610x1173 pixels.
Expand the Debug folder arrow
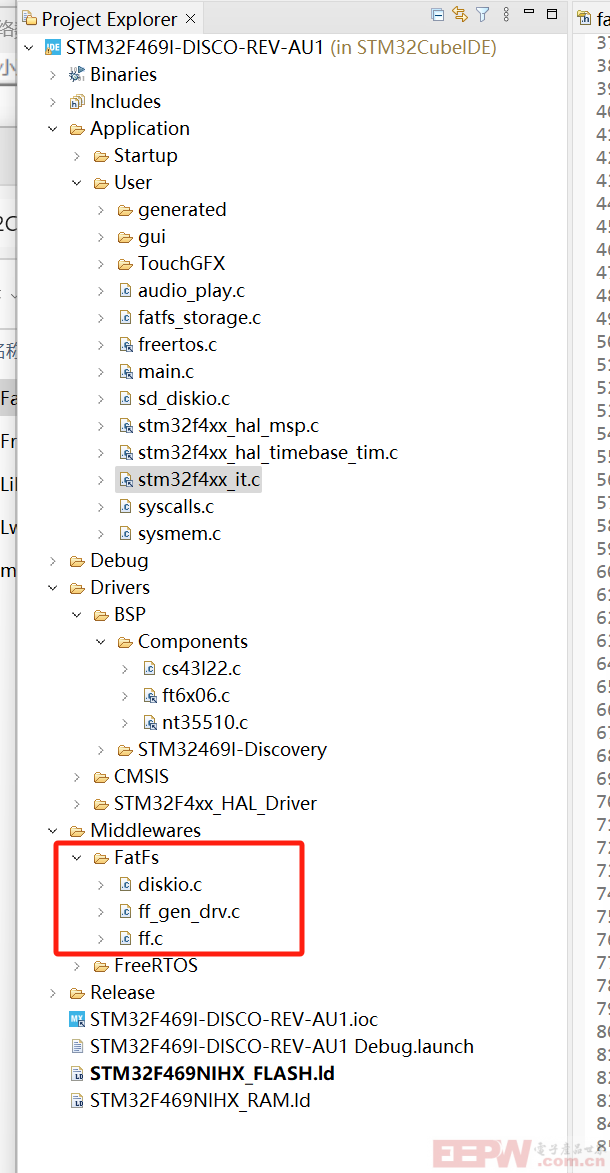point(52,560)
